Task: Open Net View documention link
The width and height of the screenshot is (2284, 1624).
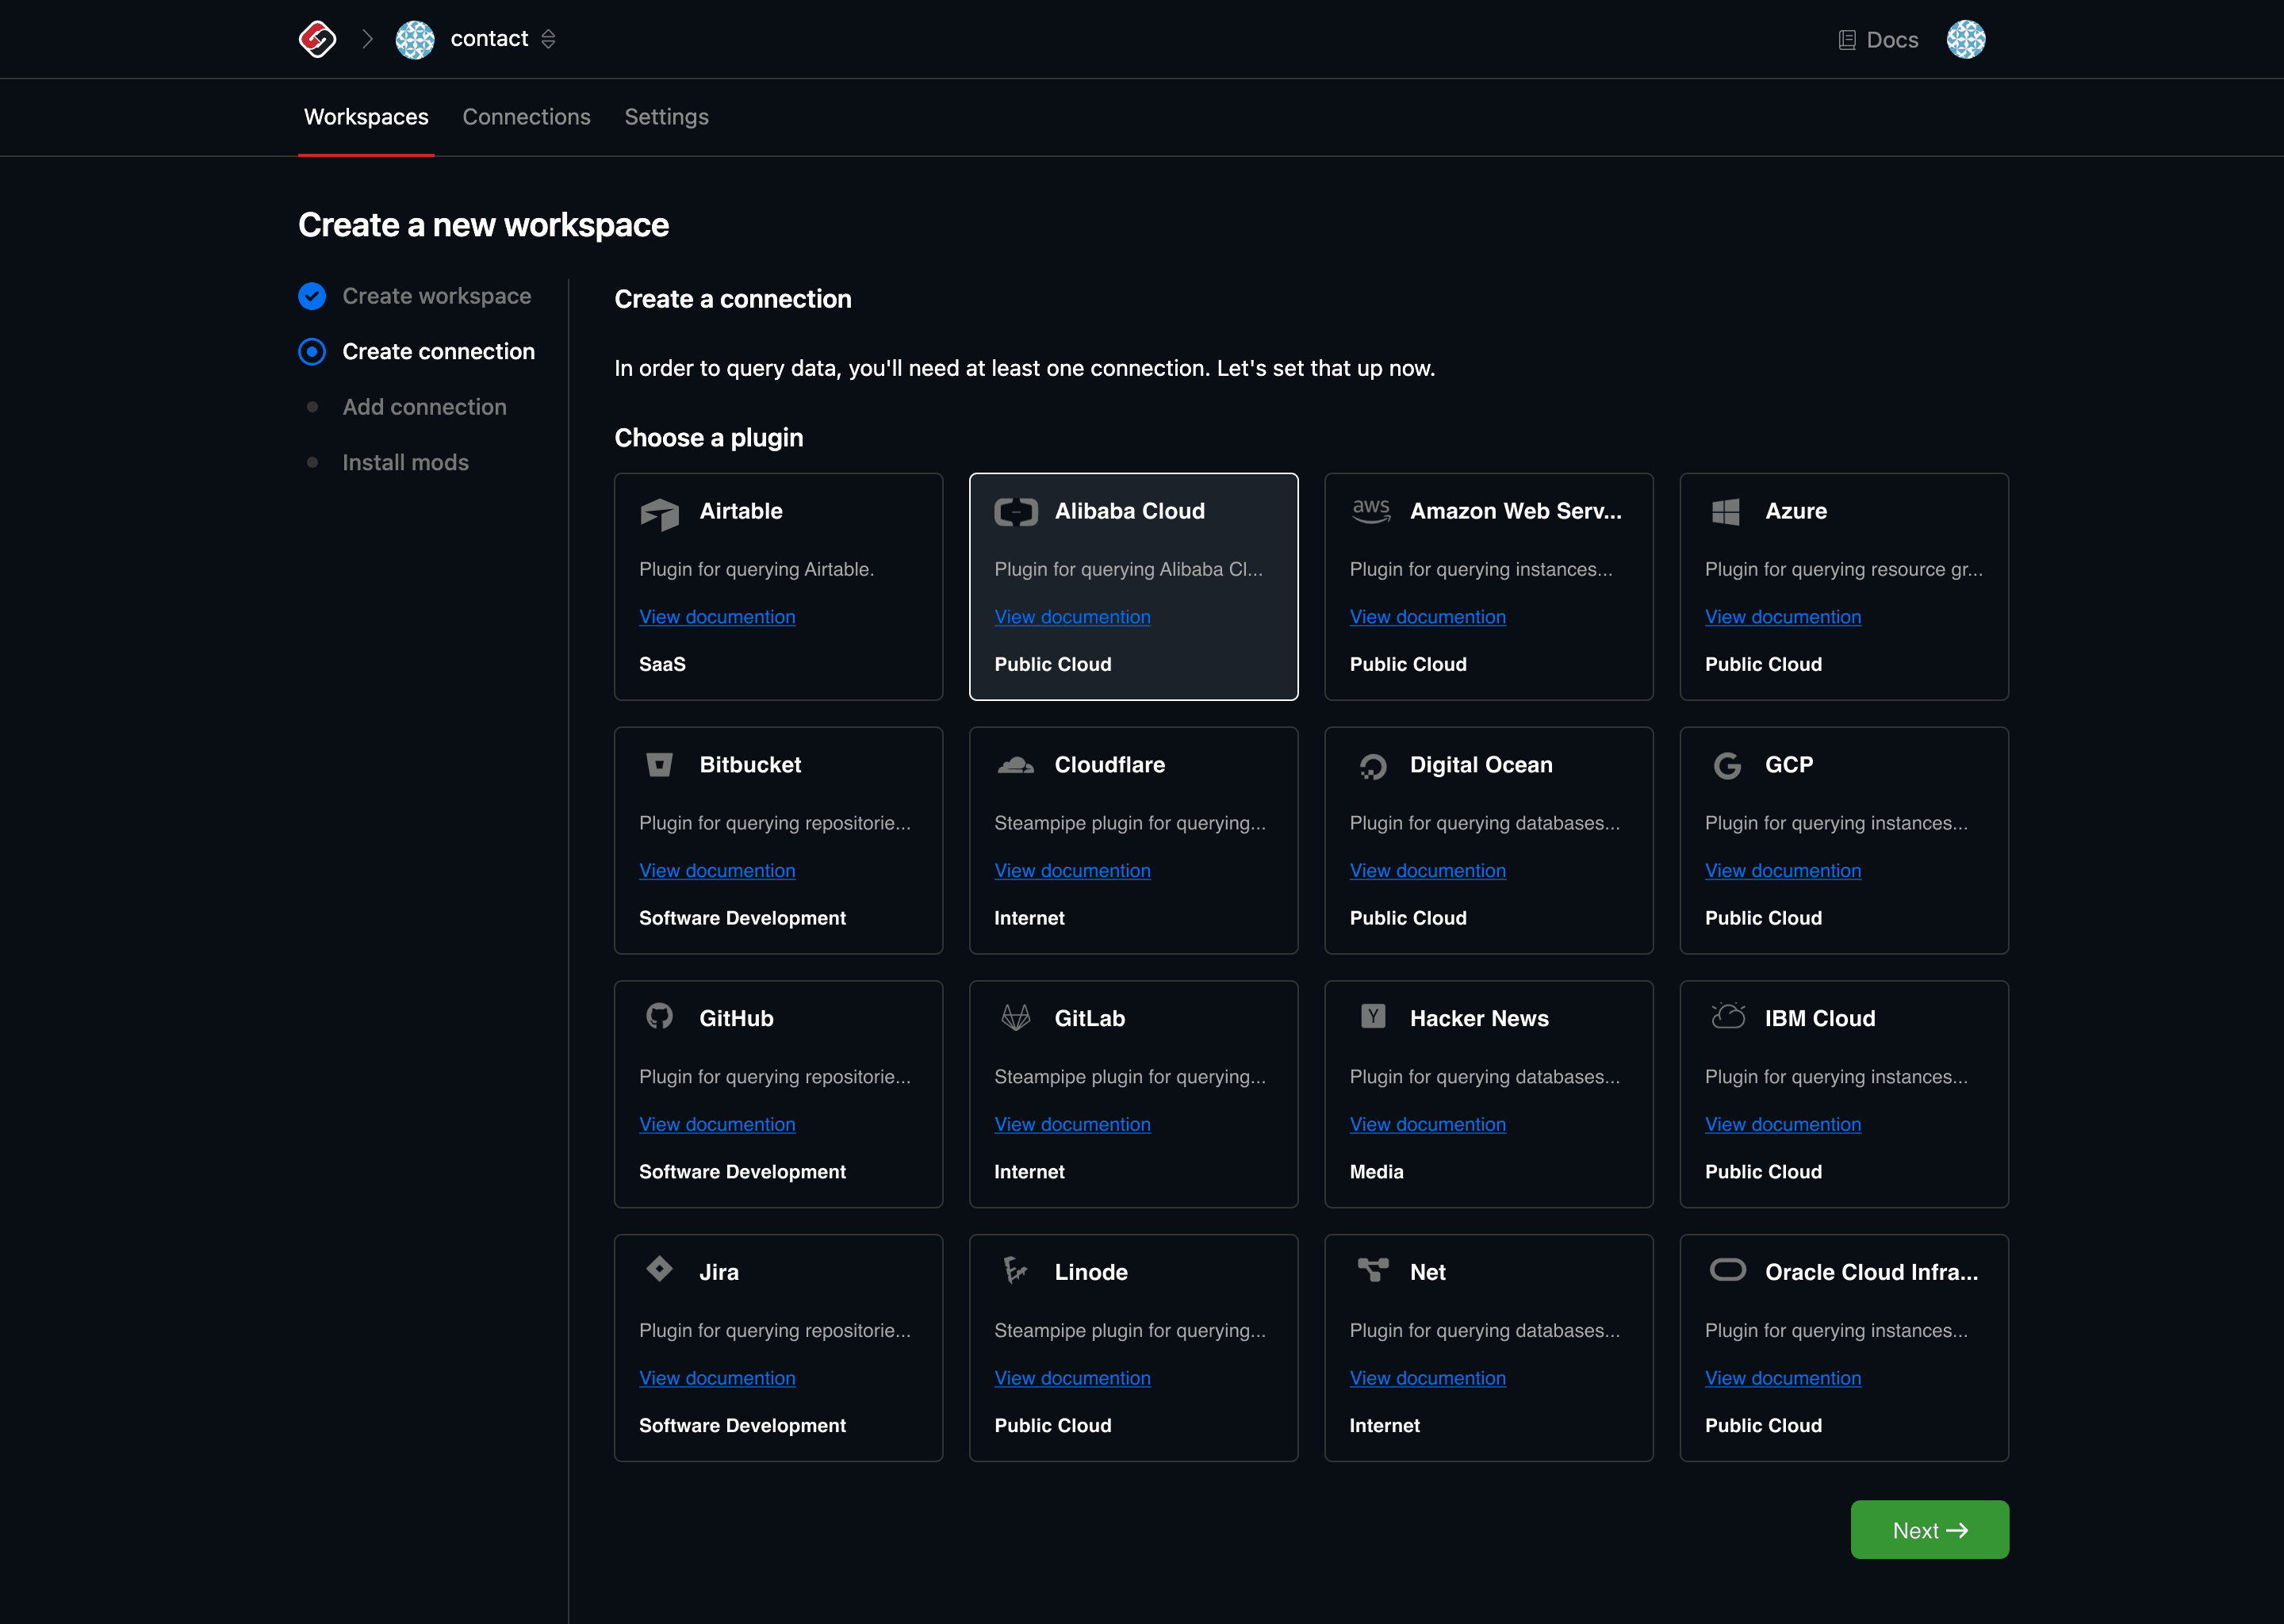Action: pyautogui.click(x=1427, y=1378)
